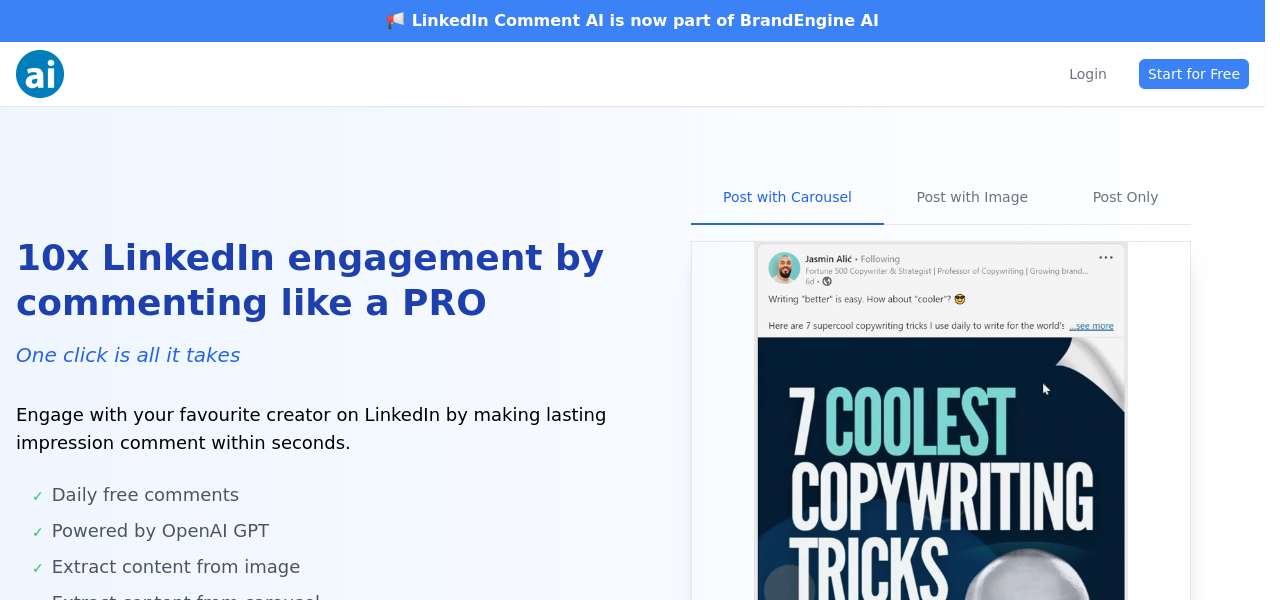
Task: Click the "10x LinkedIn engagement" headline
Action: [310, 280]
